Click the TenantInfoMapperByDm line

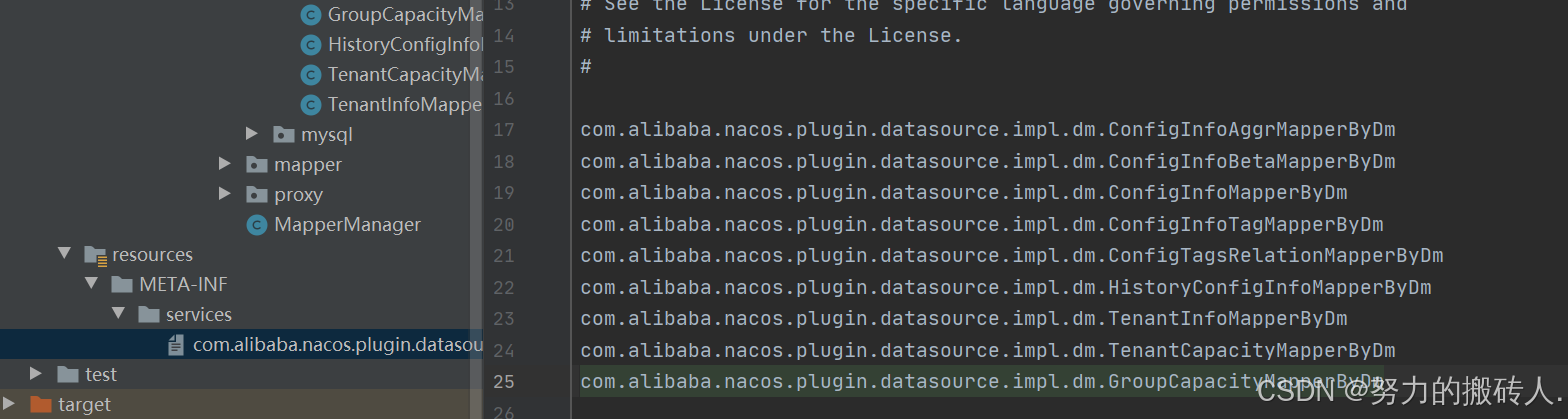point(964,319)
